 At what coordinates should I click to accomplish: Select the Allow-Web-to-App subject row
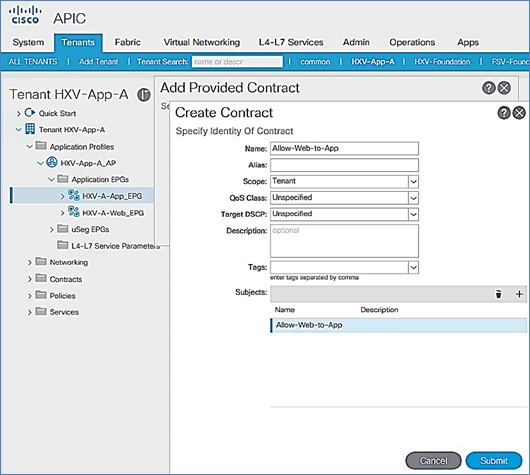click(x=399, y=325)
